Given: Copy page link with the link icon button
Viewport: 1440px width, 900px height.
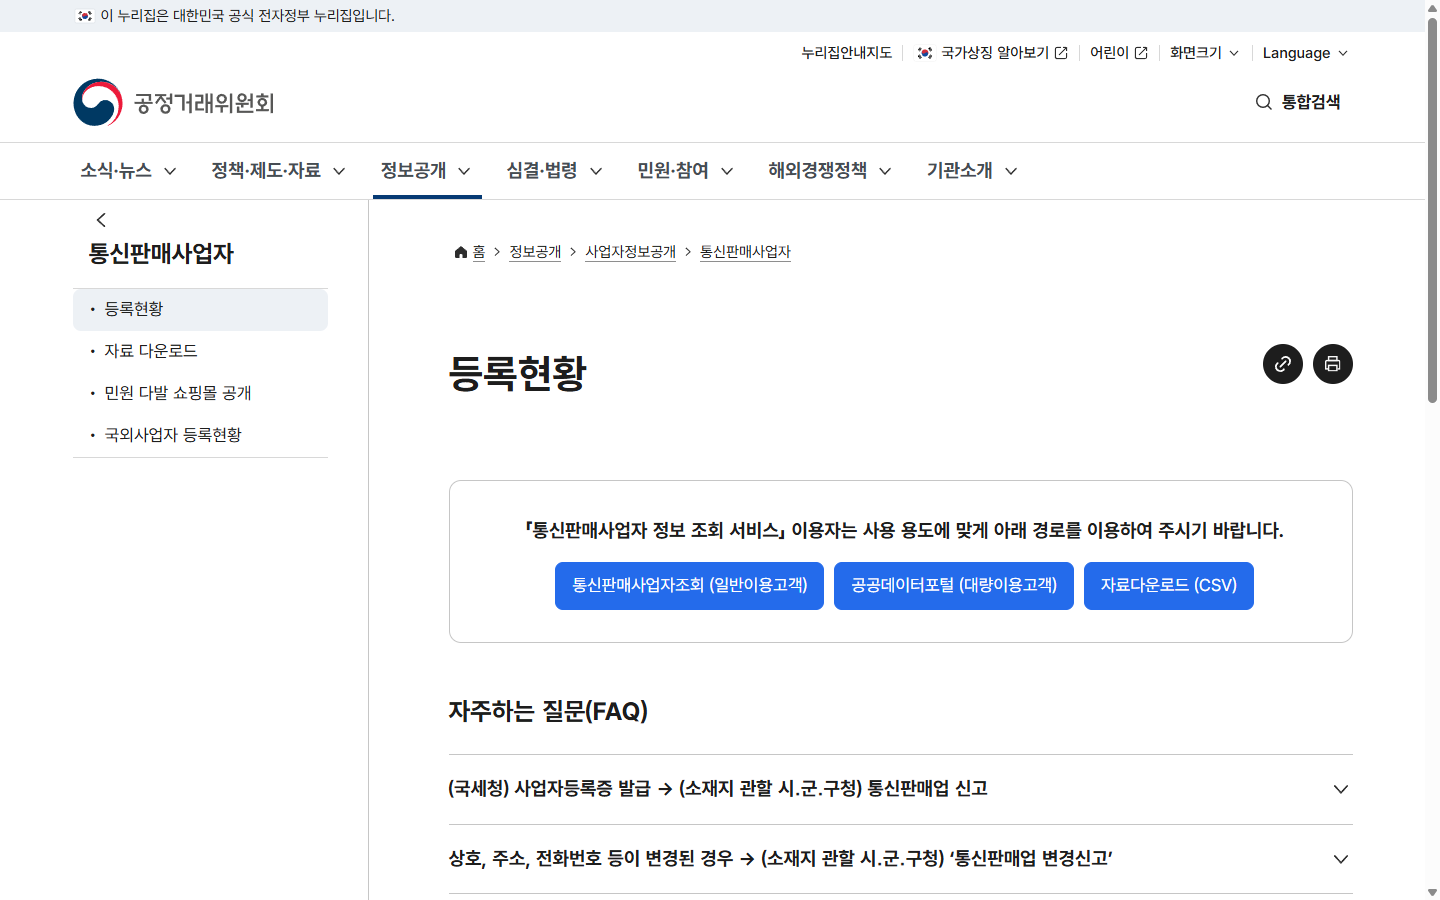Looking at the screenshot, I should point(1283,364).
